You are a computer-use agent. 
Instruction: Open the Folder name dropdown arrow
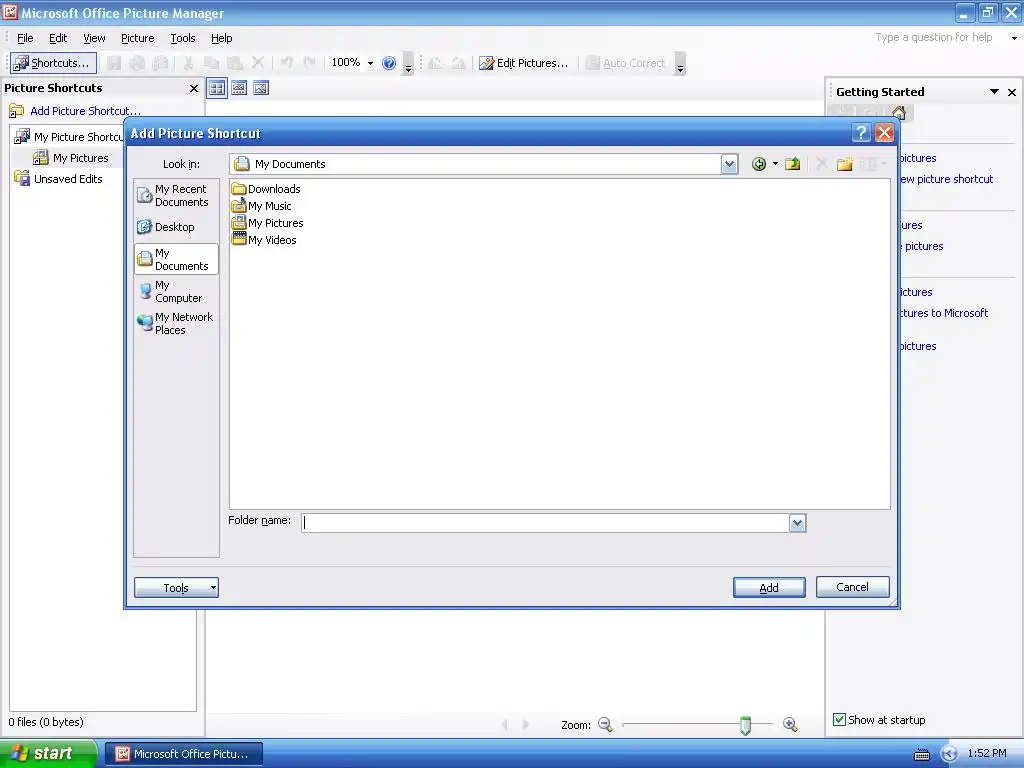[797, 523]
